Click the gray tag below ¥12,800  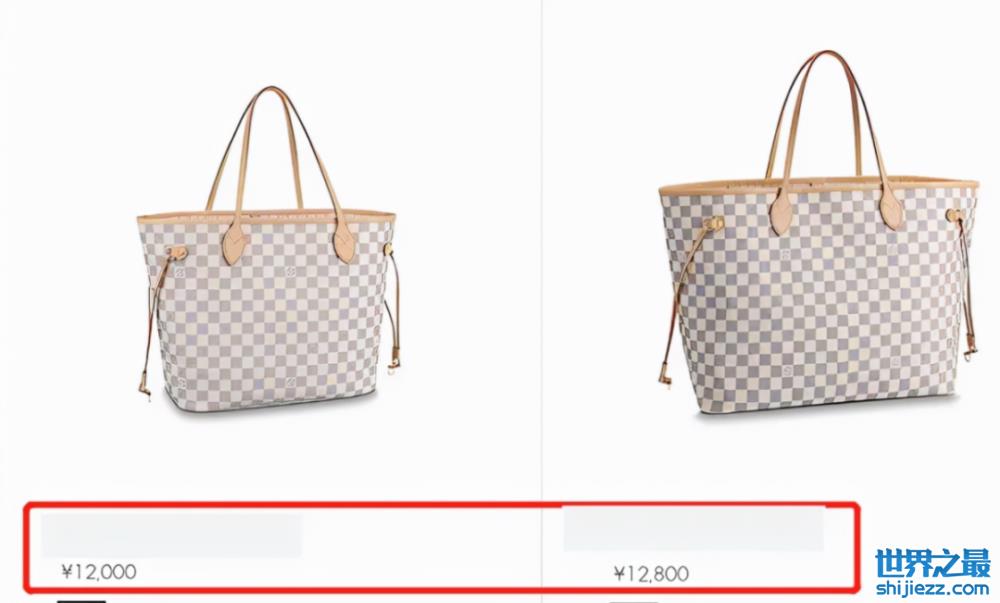[x=633, y=601]
